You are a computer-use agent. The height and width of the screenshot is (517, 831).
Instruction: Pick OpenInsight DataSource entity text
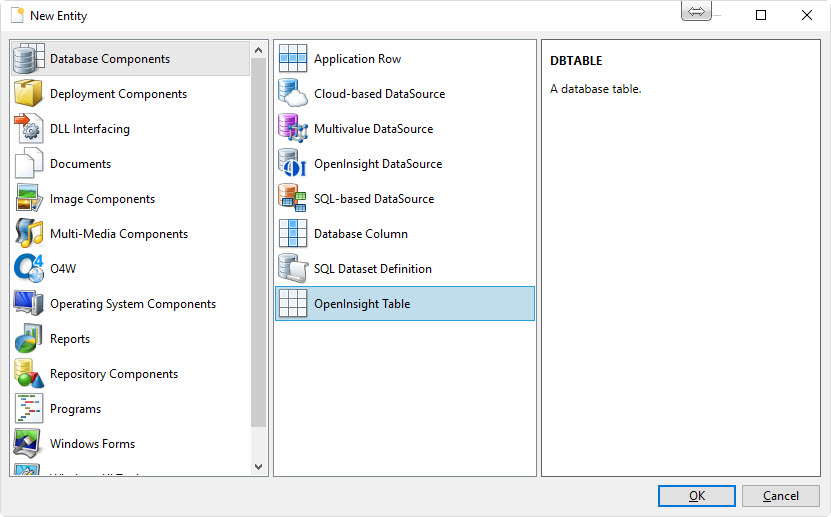tap(378, 164)
